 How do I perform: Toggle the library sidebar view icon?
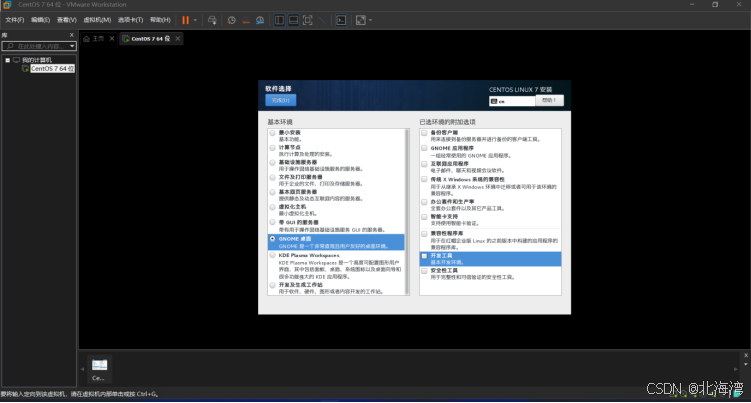tap(279, 20)
